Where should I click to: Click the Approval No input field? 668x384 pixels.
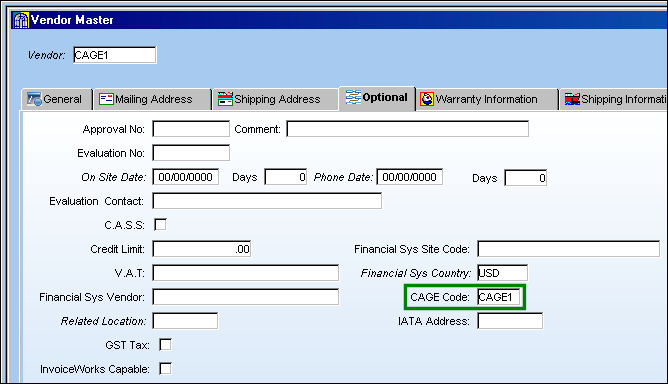191,129
